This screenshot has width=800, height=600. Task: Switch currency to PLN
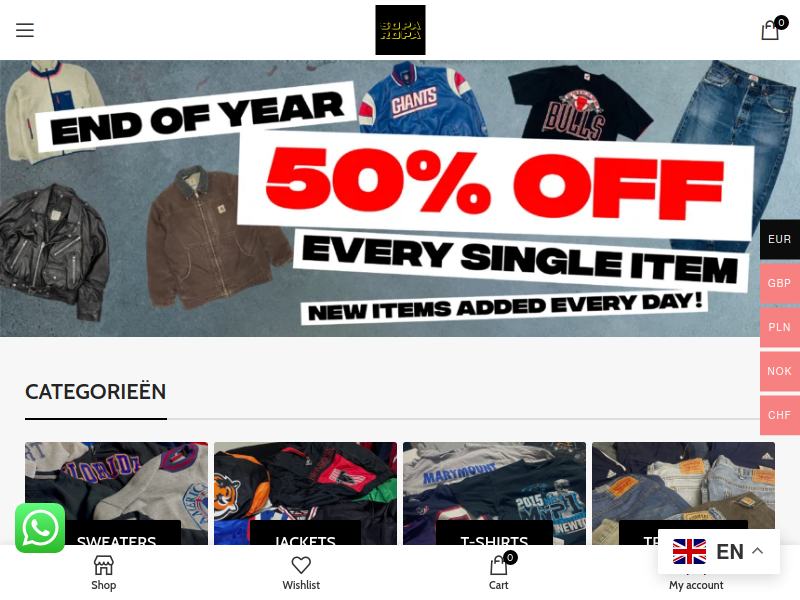pyautogui.click(x=780, y=327)
